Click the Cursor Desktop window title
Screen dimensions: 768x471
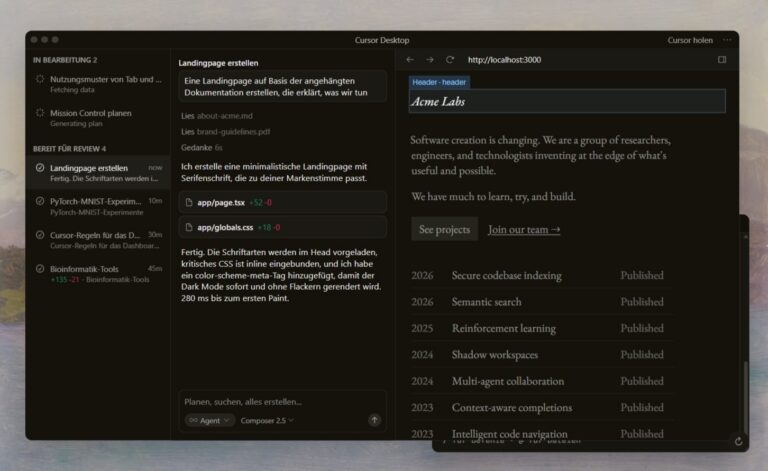382,40
